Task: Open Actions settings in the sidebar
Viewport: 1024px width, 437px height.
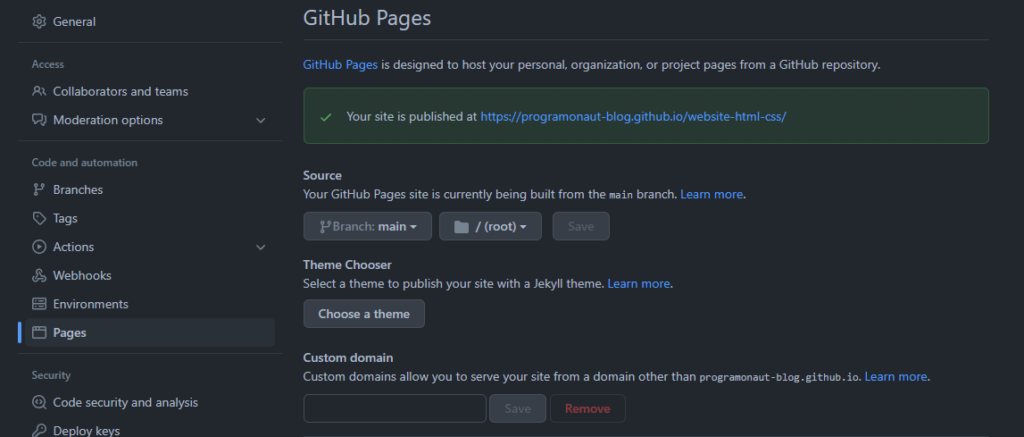Action: coord(73,247)
